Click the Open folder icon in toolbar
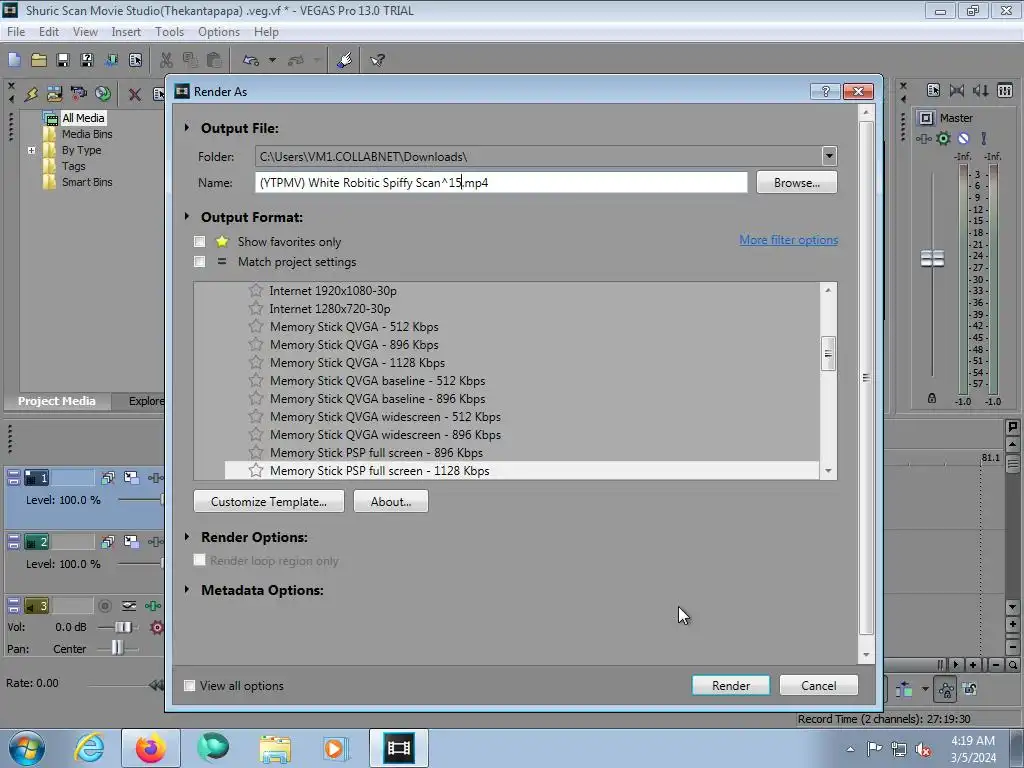Image resolution: width=1024 pixels, height=768 pixels. pyautogui.click(x=39, y=60)
